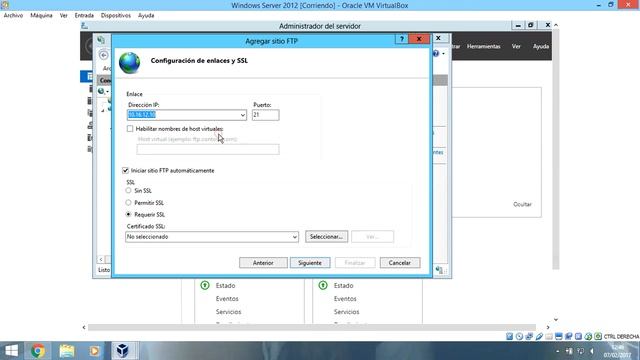The height and width of the screenshot is (360, 640).
Task: Open the Dirección IP dropdown
Action: click(x=242, y=115)
